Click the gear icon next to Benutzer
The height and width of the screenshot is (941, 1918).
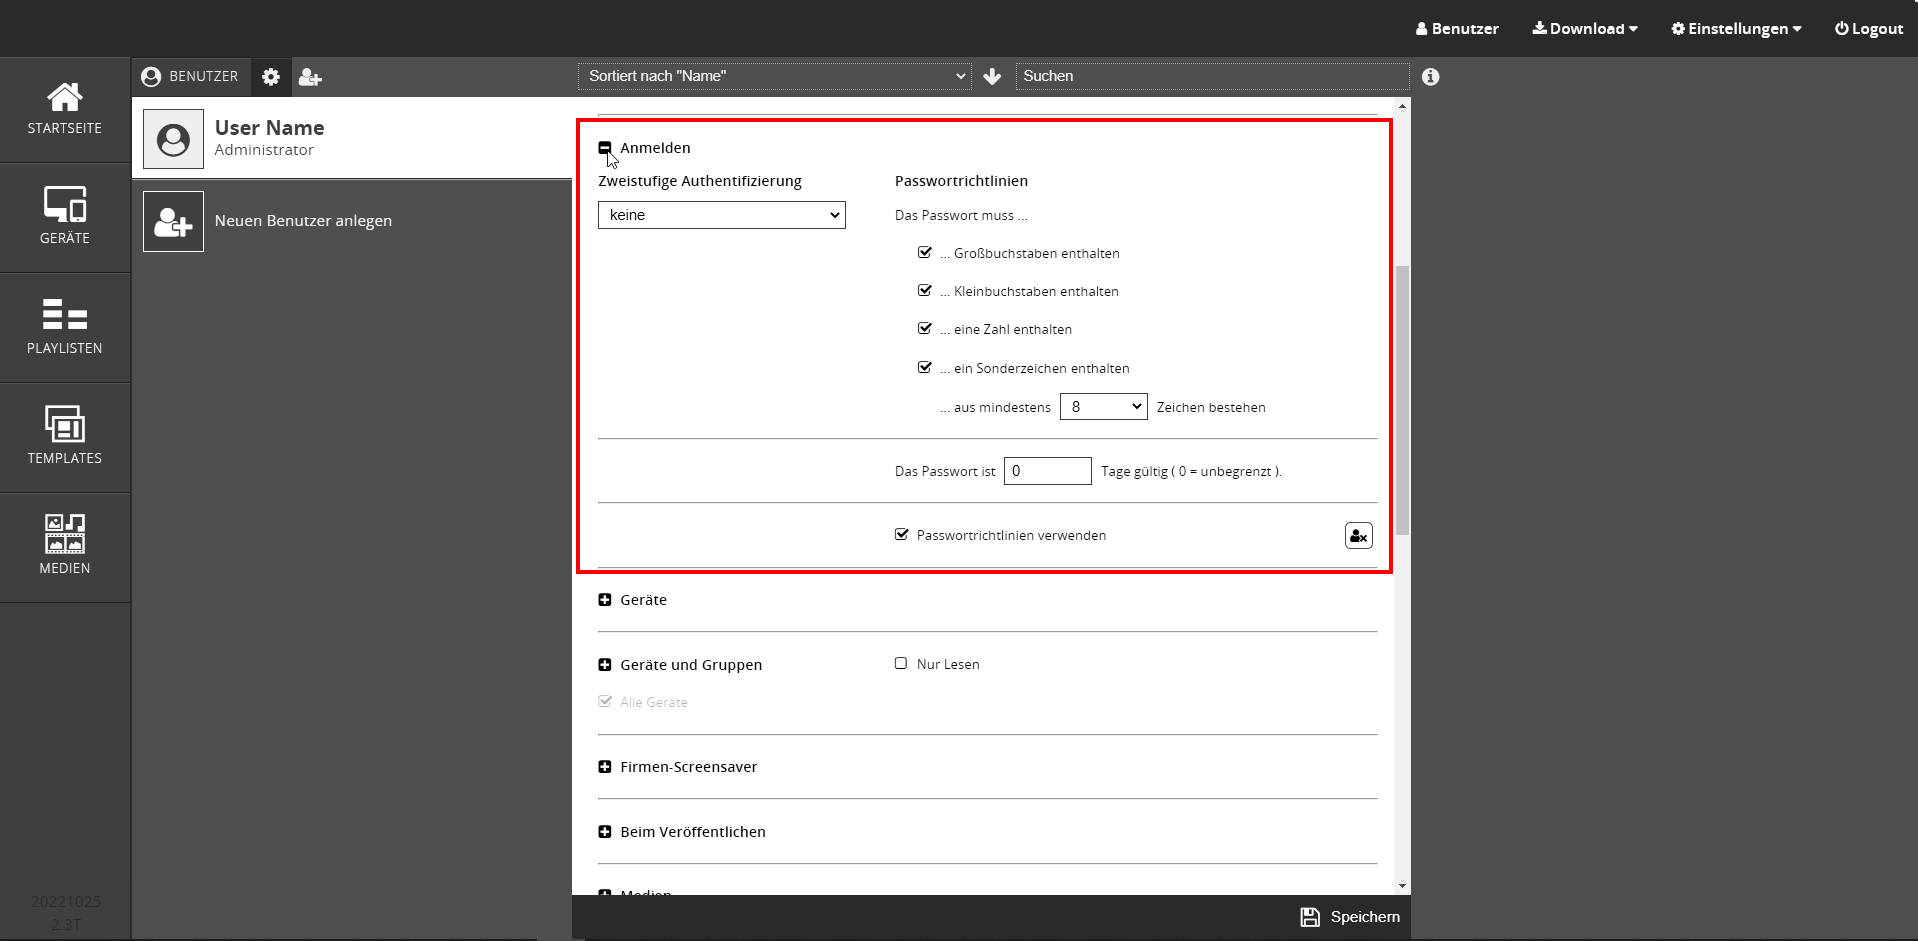point(271,77)
